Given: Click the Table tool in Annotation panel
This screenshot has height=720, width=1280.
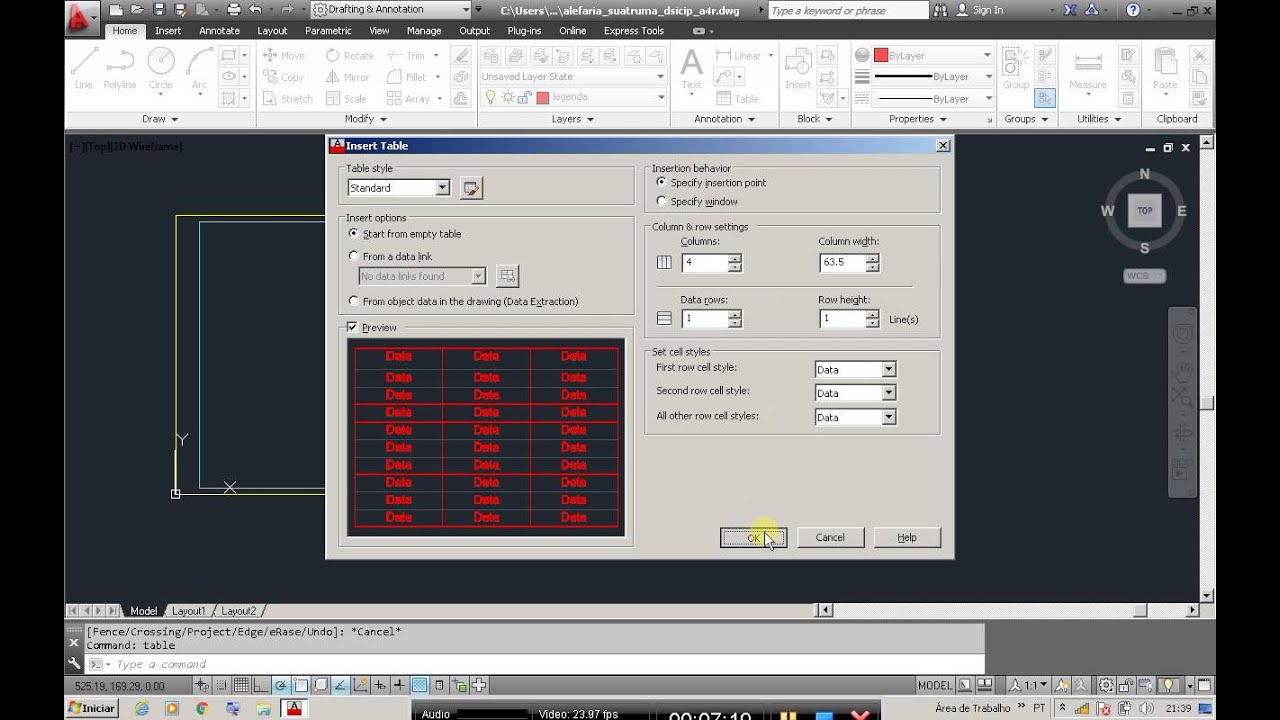Looking at the screenshot, I should coord(737,99).
